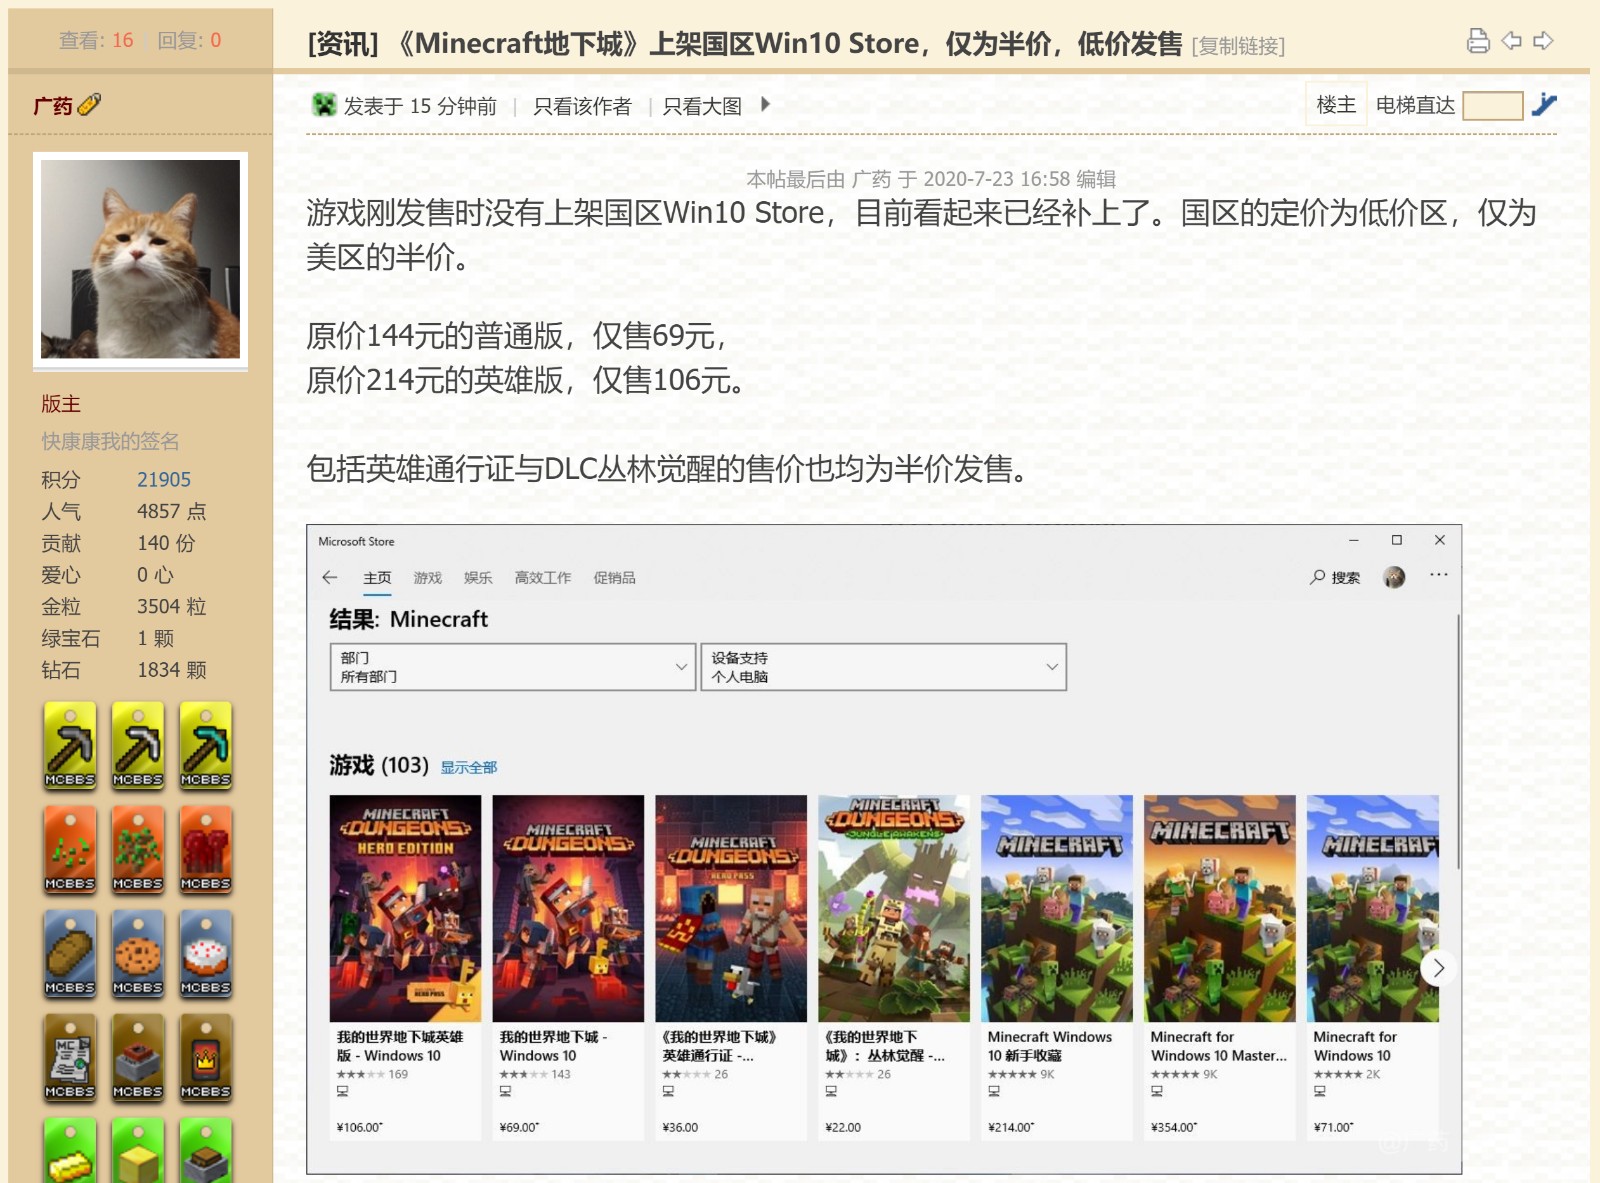Go to next thread with right arrow icon

click(1543, 41)
